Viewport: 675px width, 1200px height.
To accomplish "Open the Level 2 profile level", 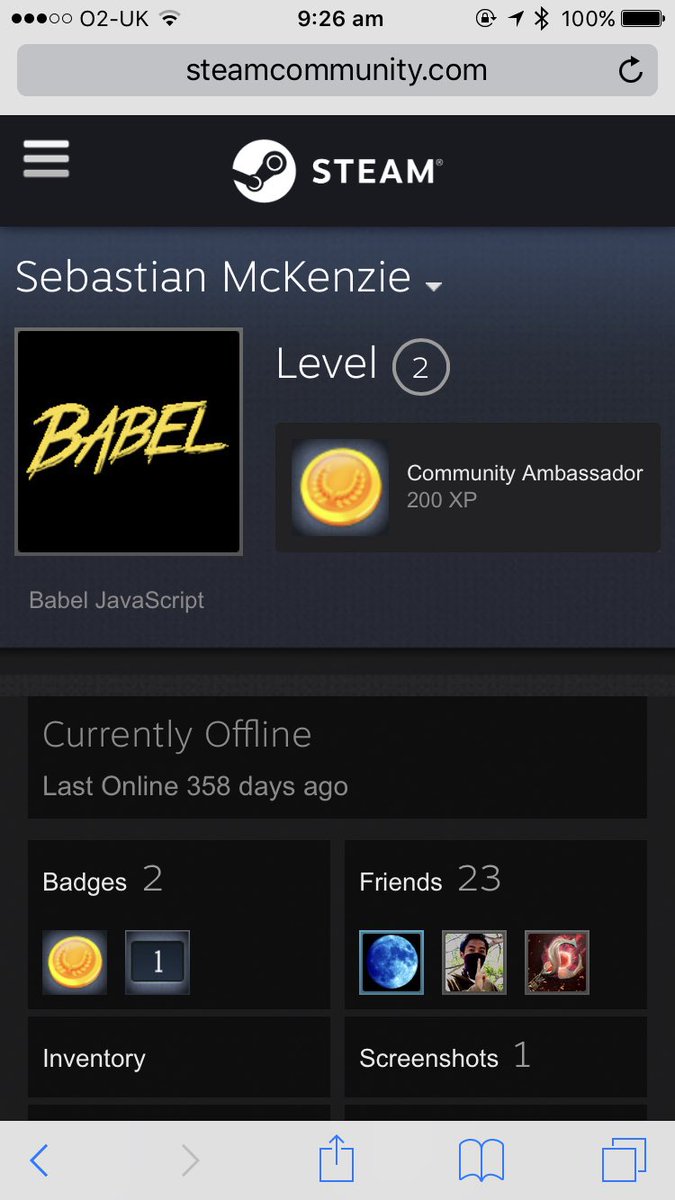I will tap(363, 367).
